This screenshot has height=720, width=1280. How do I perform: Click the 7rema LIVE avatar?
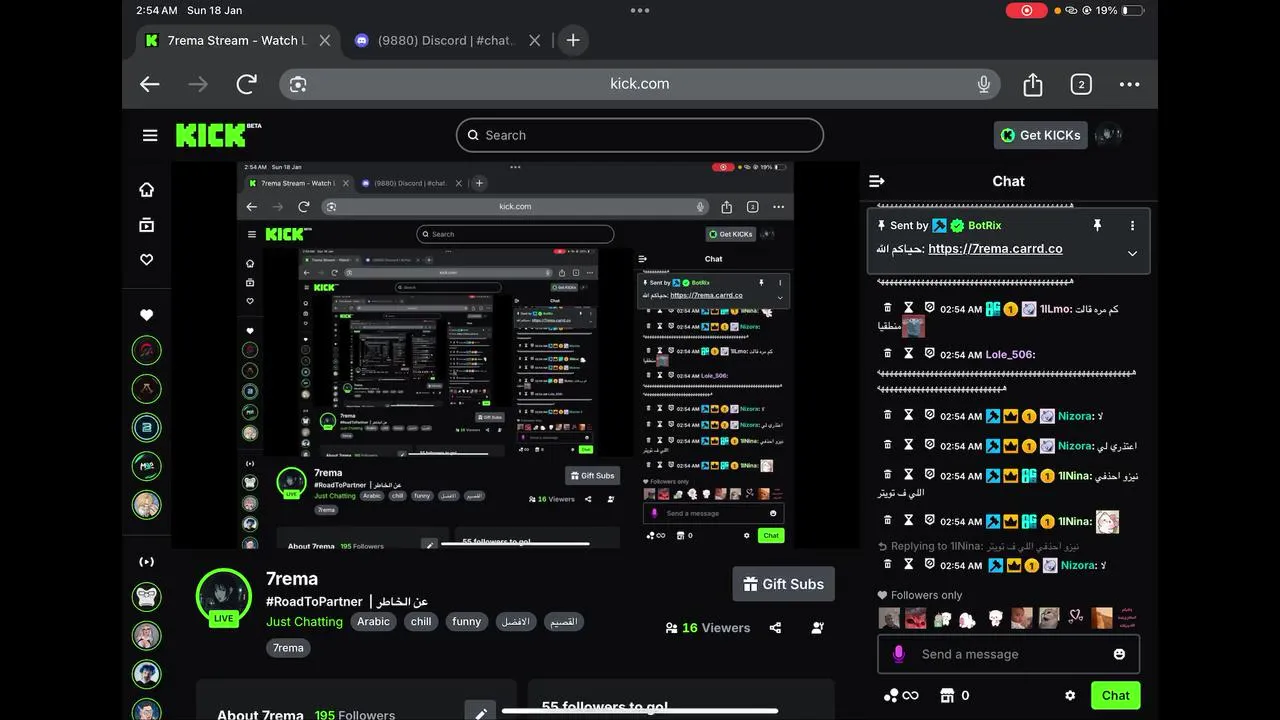[x=224, y=597]
